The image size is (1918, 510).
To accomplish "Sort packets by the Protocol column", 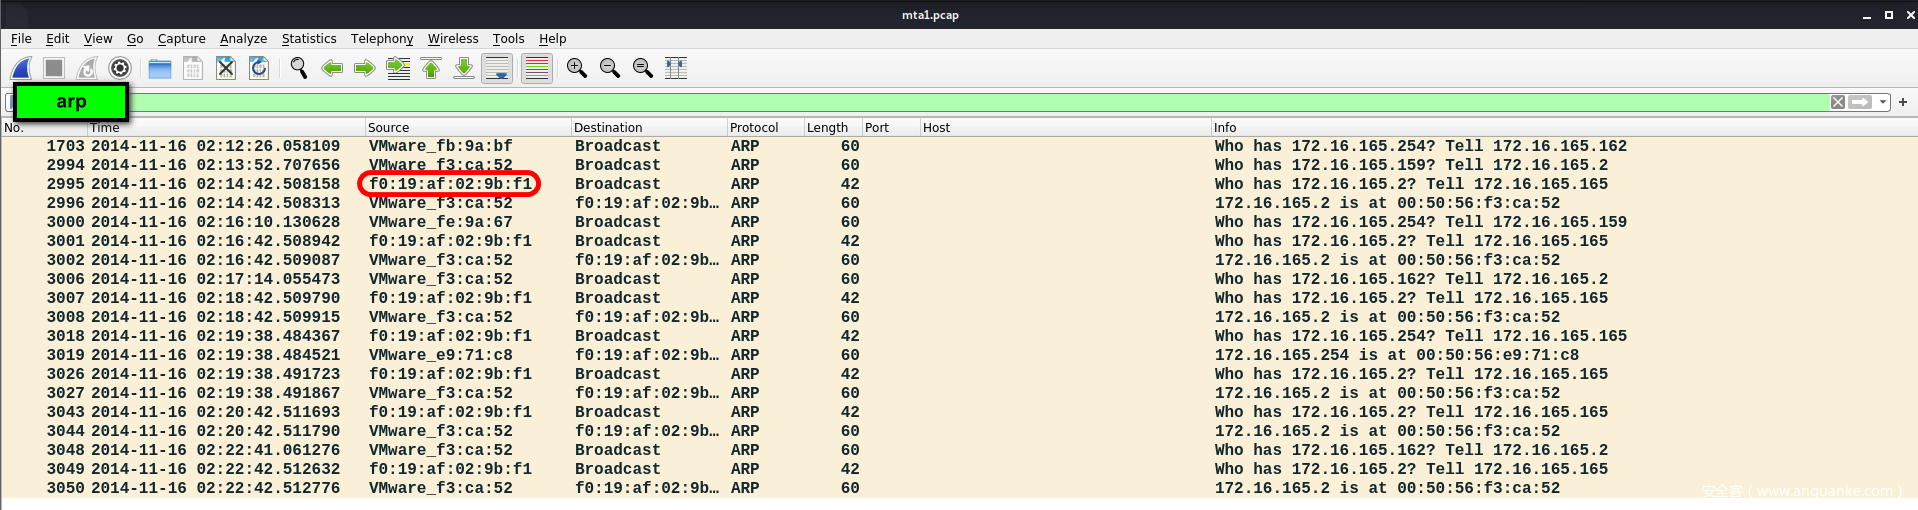I will tap(754, 128).
